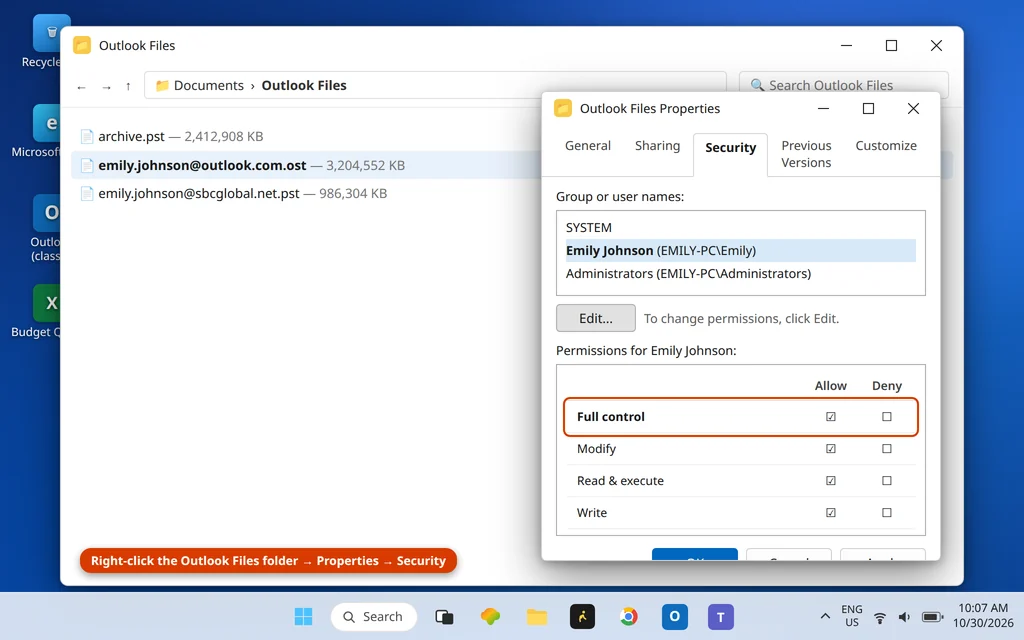Open Teams from the taskbar
The height and width of the screenshot is (640, 1024).
coord(721,616)
